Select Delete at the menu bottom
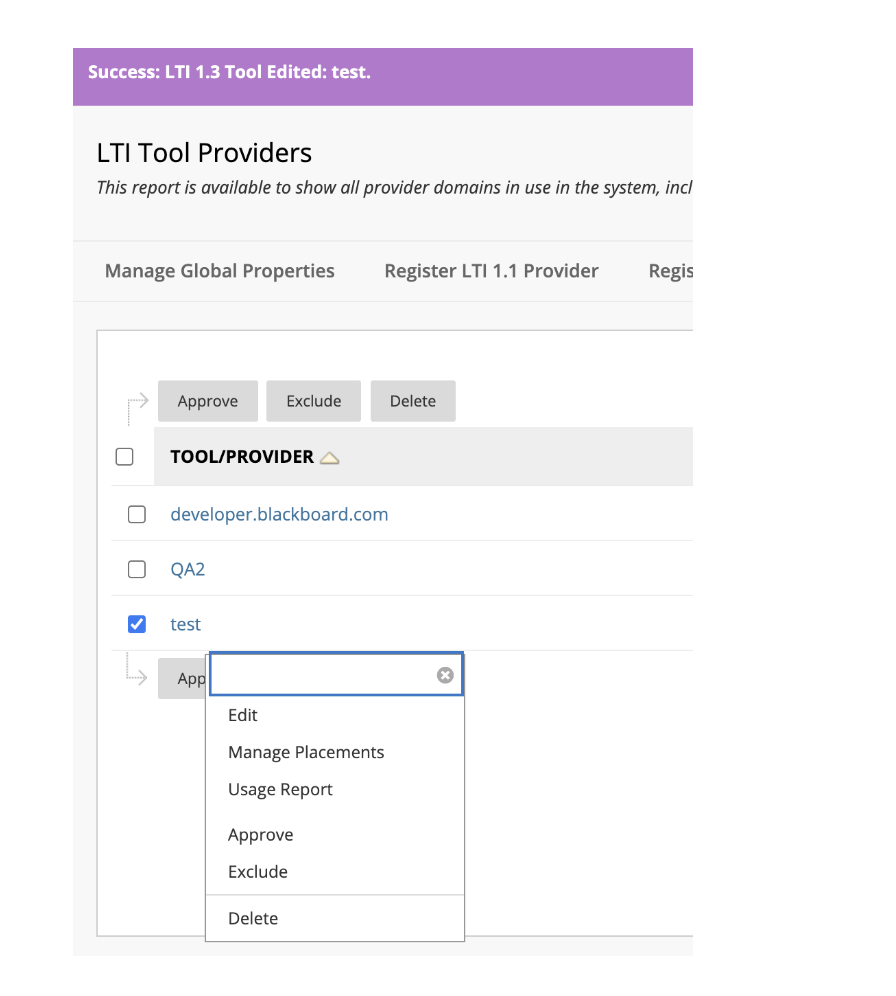The image size is (896, 996). [x=253, y=919]
